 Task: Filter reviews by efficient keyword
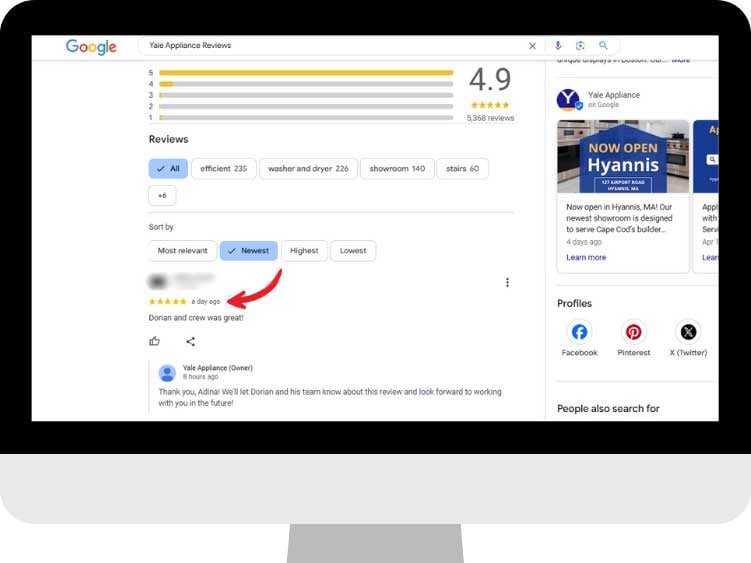(x=223, y=169)
